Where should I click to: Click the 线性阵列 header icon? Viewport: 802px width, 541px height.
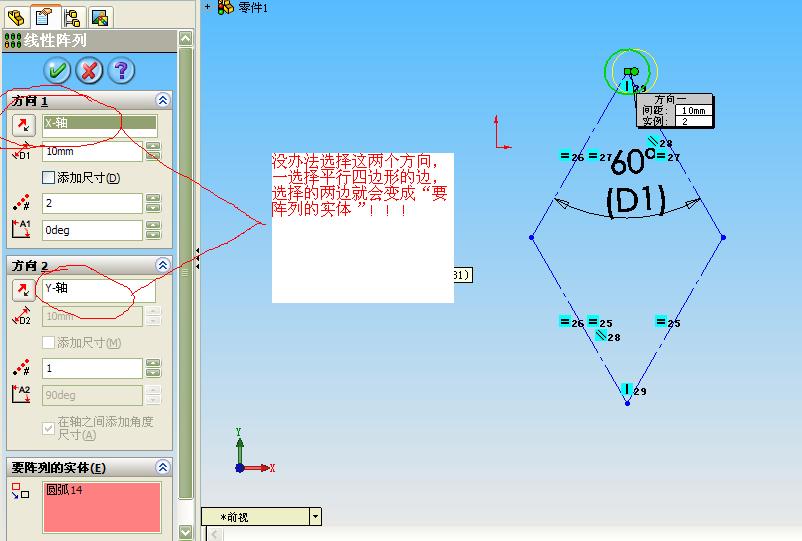click(x=13, y=41)
